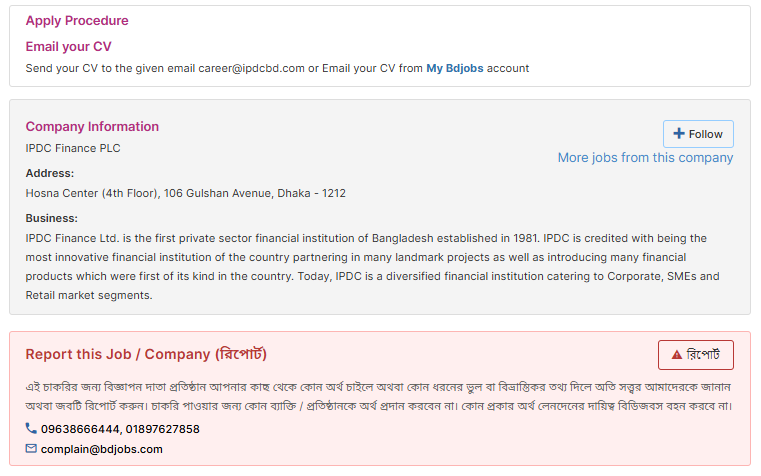This screenshot has width=761, height=476.
Task: Click the Company Information heading
Action: click(x=92, y=127)
